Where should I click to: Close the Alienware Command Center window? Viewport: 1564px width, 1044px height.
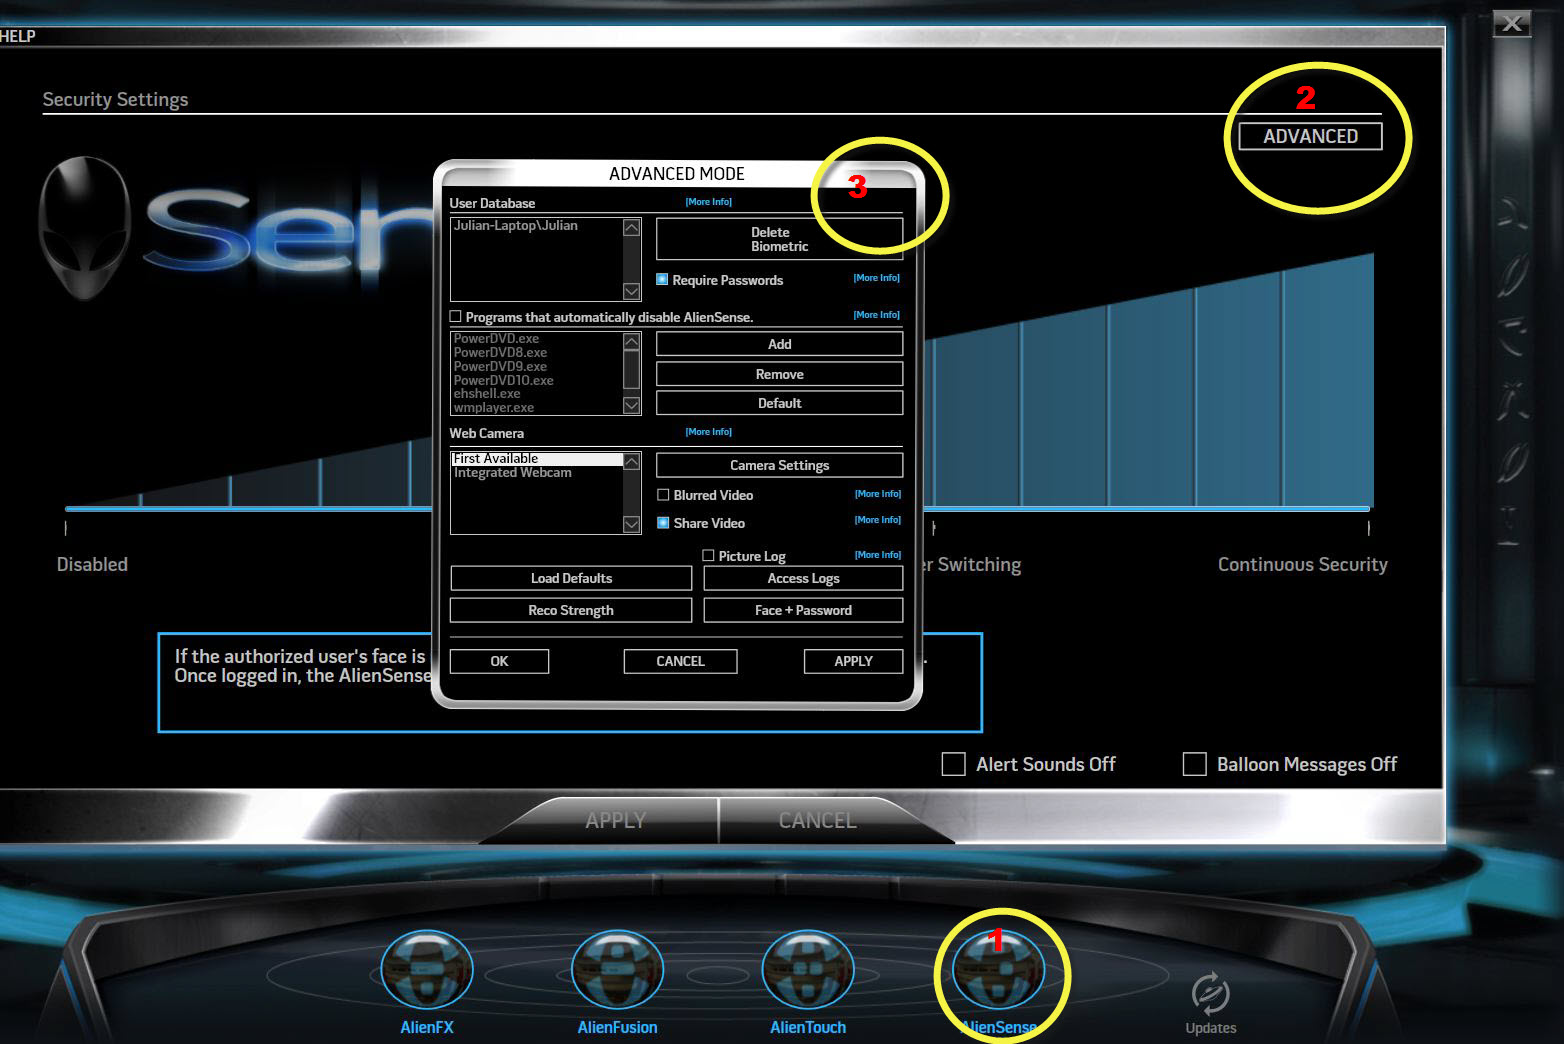pos(1512,23)
